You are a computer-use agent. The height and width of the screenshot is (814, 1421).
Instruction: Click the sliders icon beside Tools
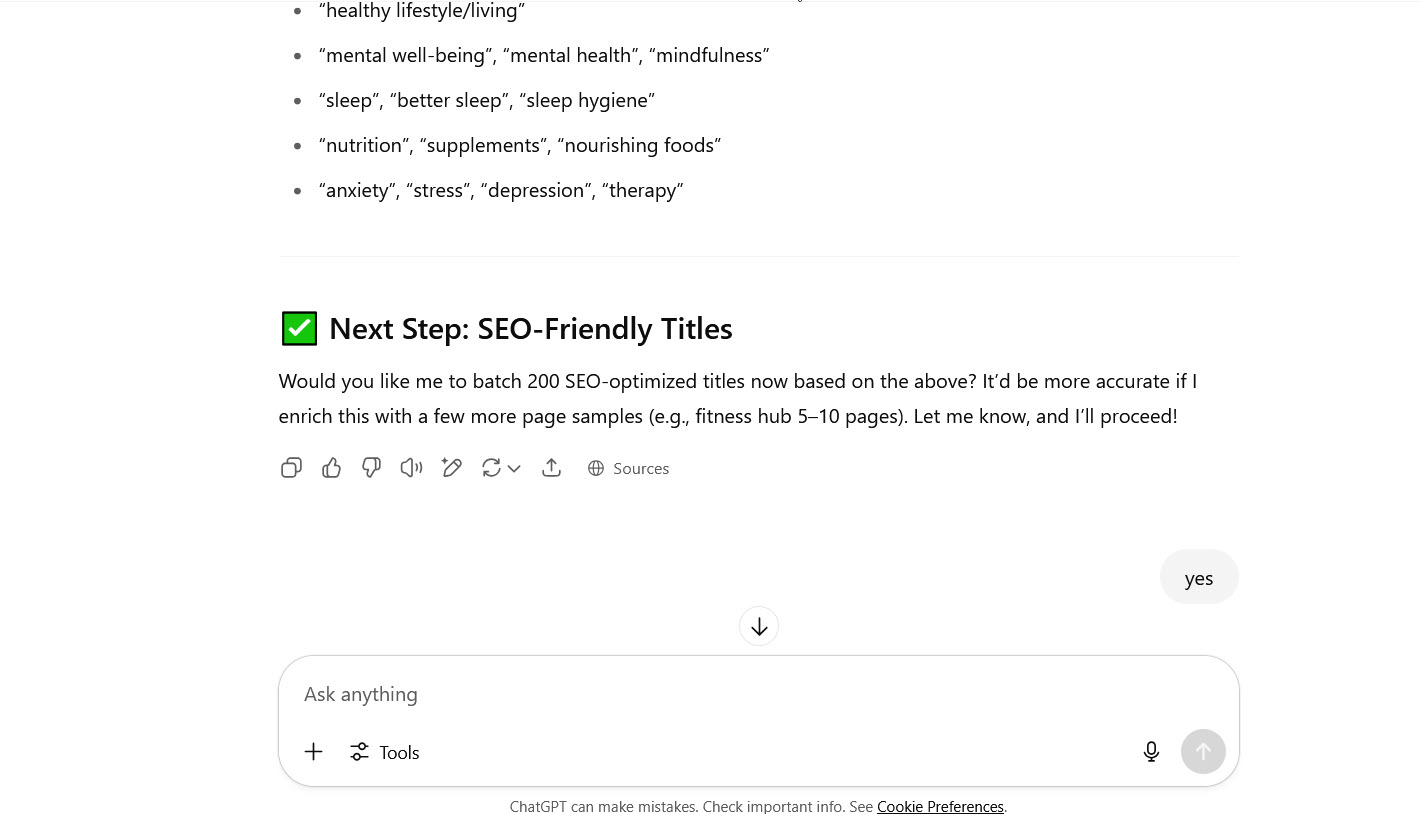pyautogui.click(x=359, y=752)
